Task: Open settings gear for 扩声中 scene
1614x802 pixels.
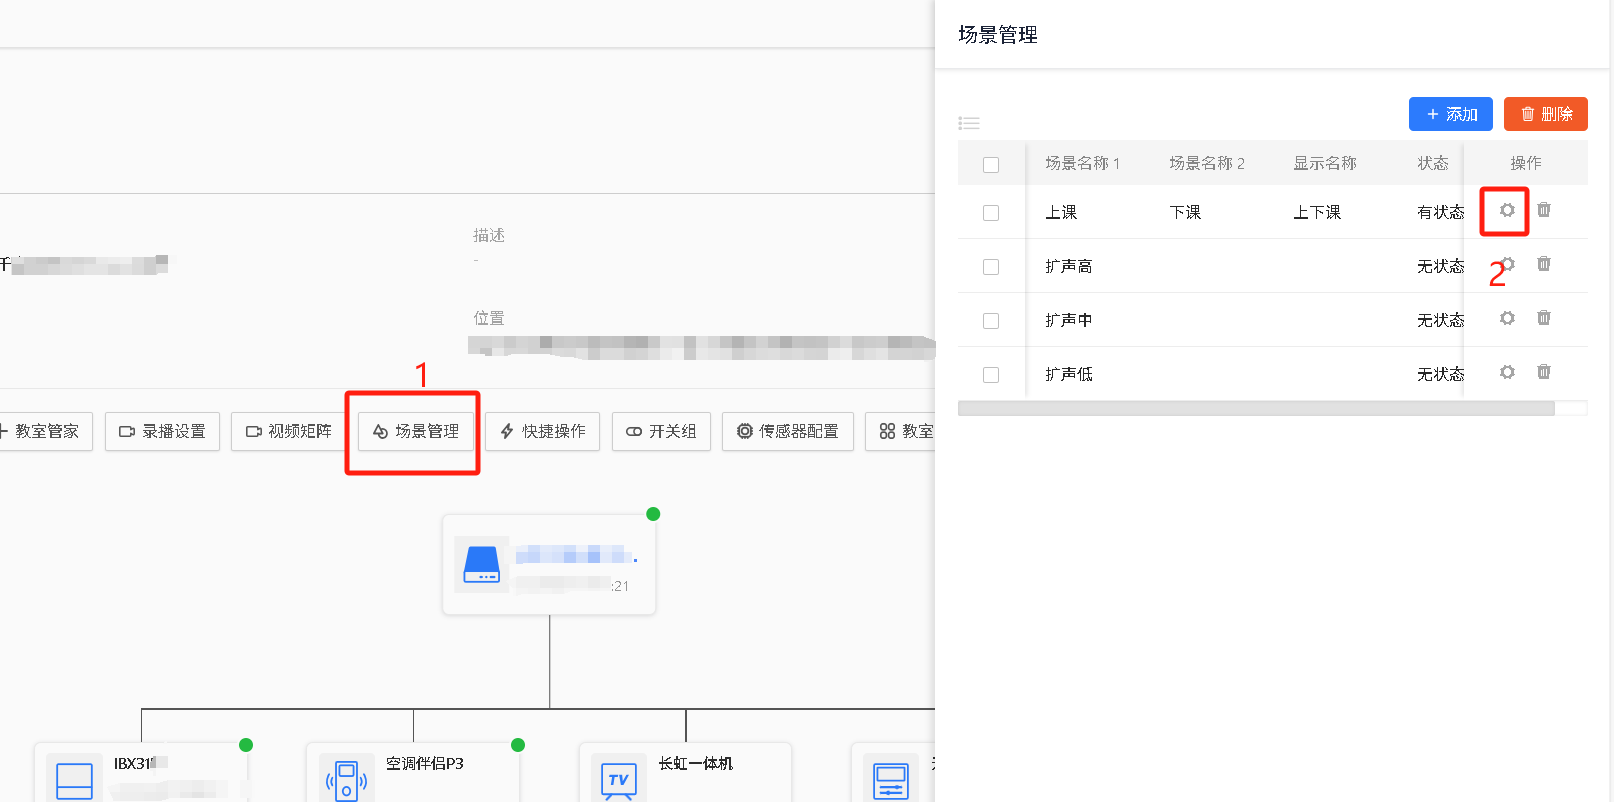Action: [x=1507, y=318]
